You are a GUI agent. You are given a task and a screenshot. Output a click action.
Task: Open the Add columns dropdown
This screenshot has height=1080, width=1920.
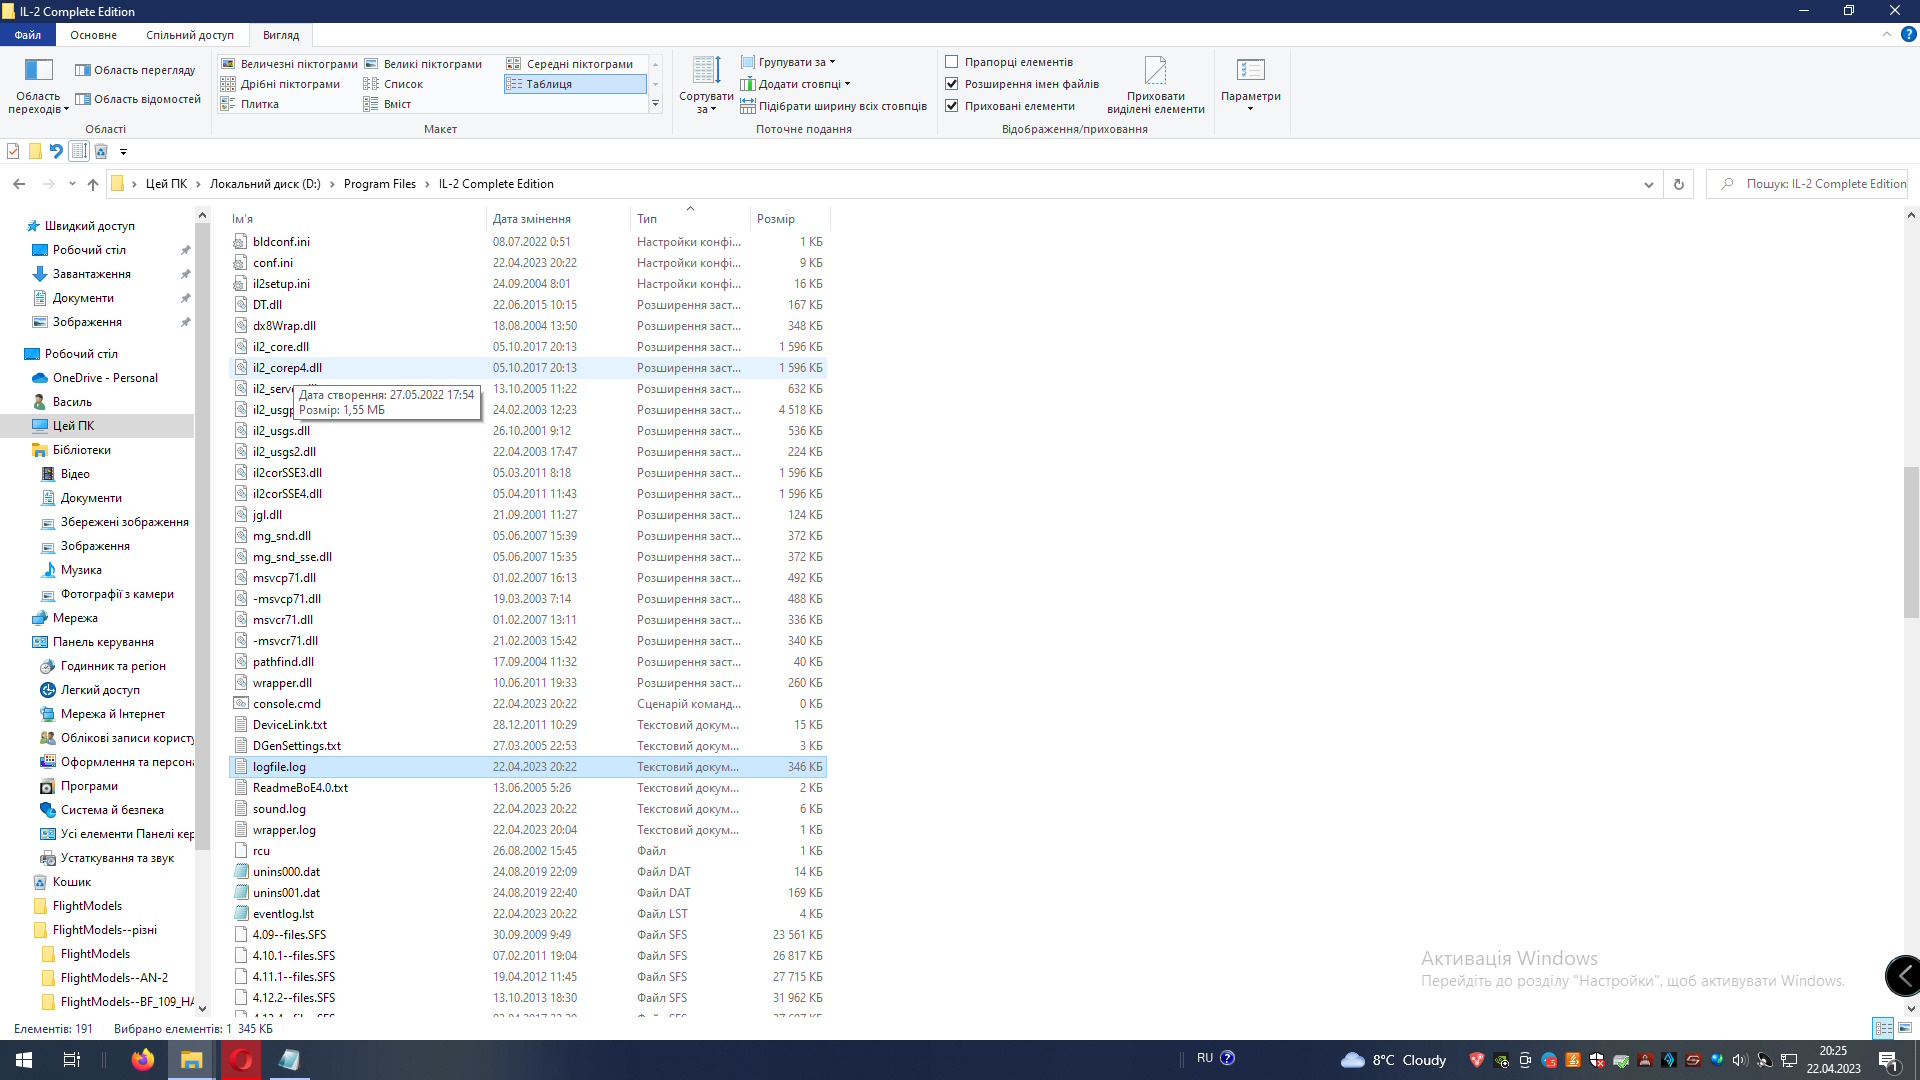click(796, 84)
